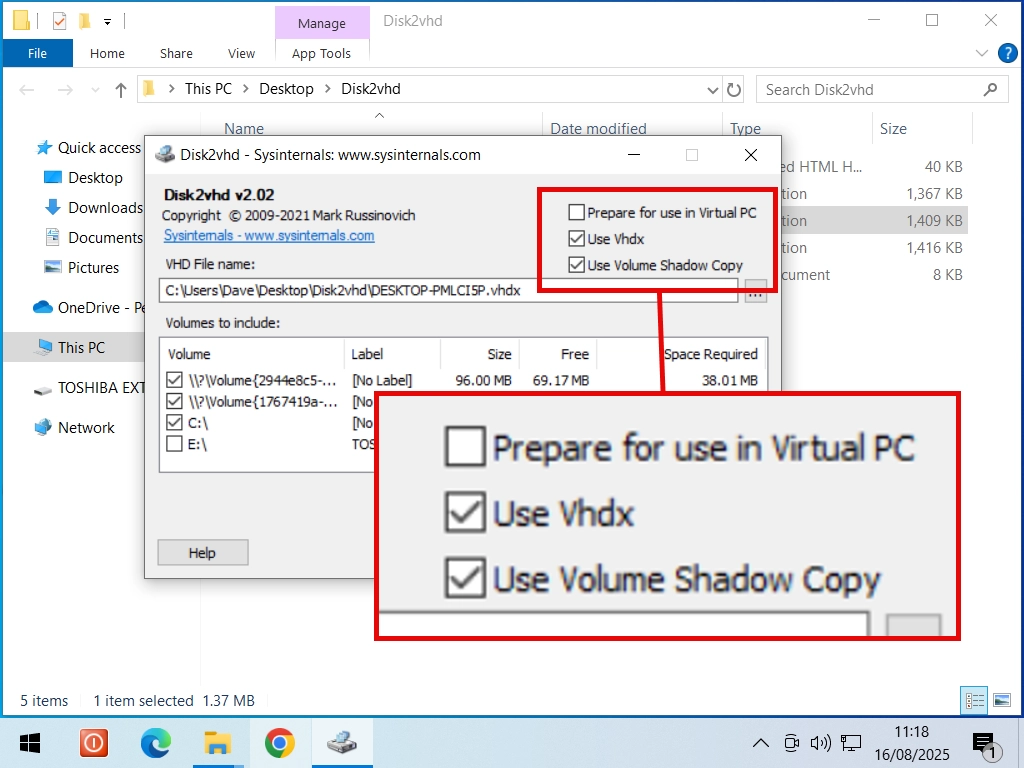
Task: Open the App Tools ribbon tab
Action: (321, 54)
